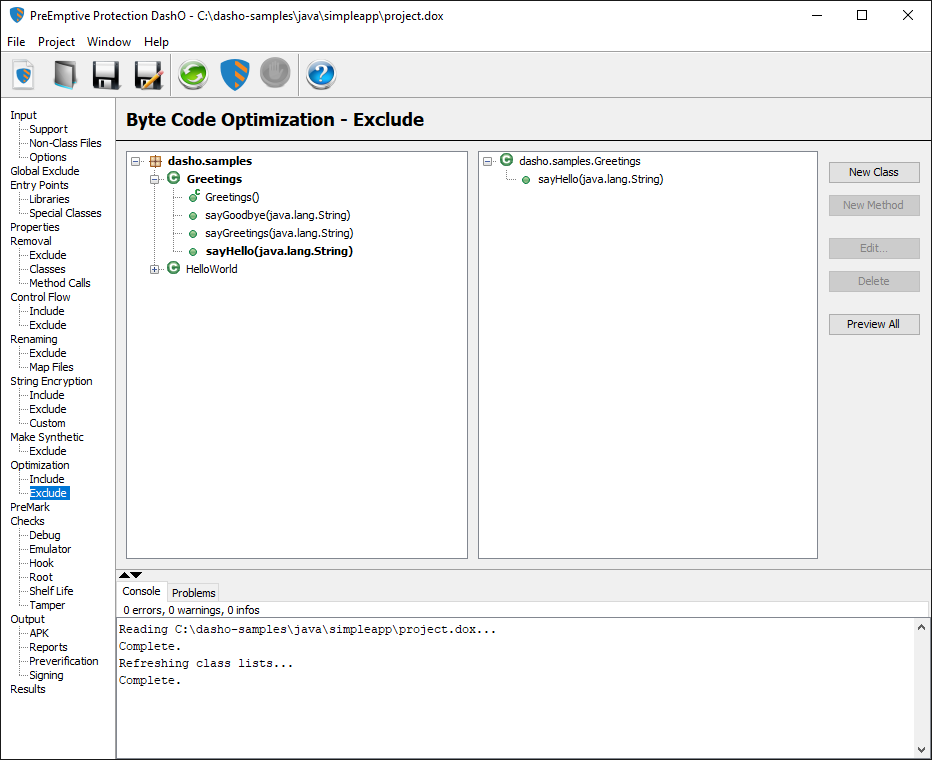Select Libraries under Entry Points
The height and width of the screenshot is (760, 932).
tap(49, 200)
